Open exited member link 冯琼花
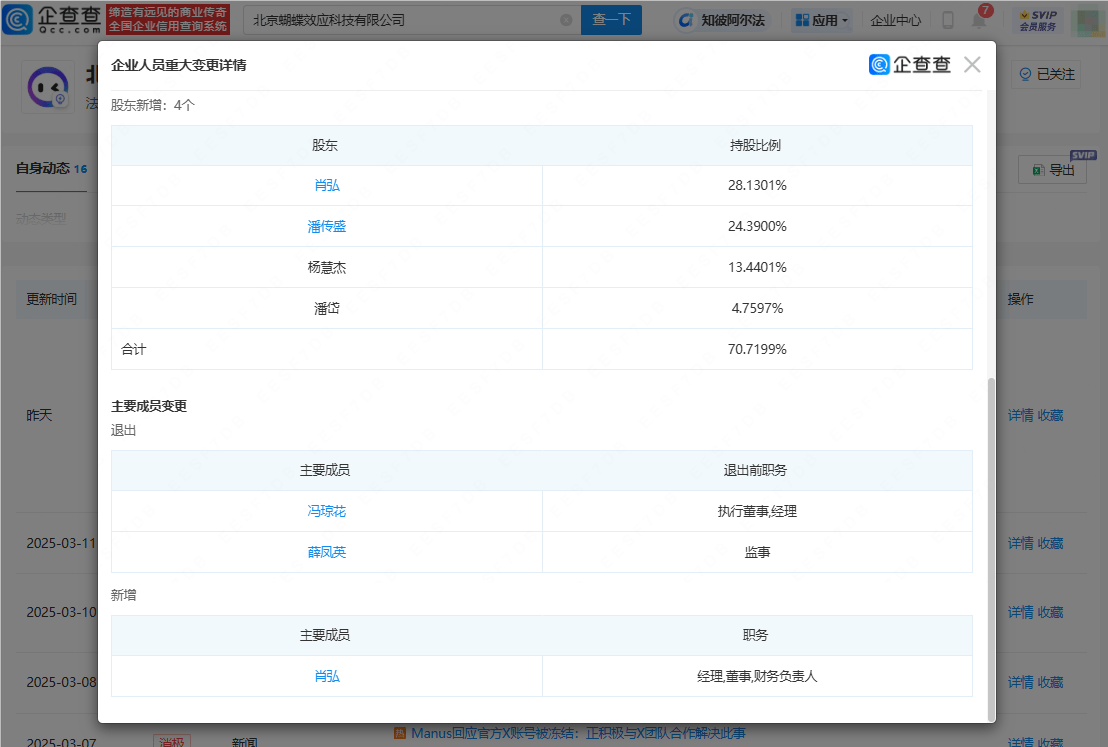Viewport: 1108px width, 747px height. click(327, 511)
